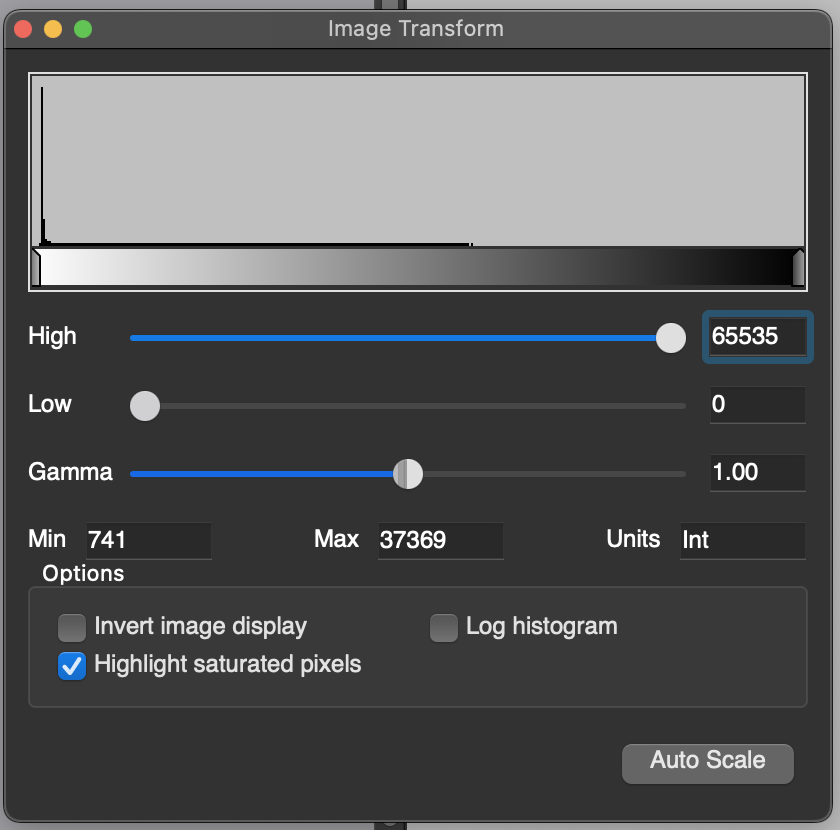The image size is (840, 830).
Task: Disable Highlight saturated pixels checkbox
Action: tap(72, 666)
